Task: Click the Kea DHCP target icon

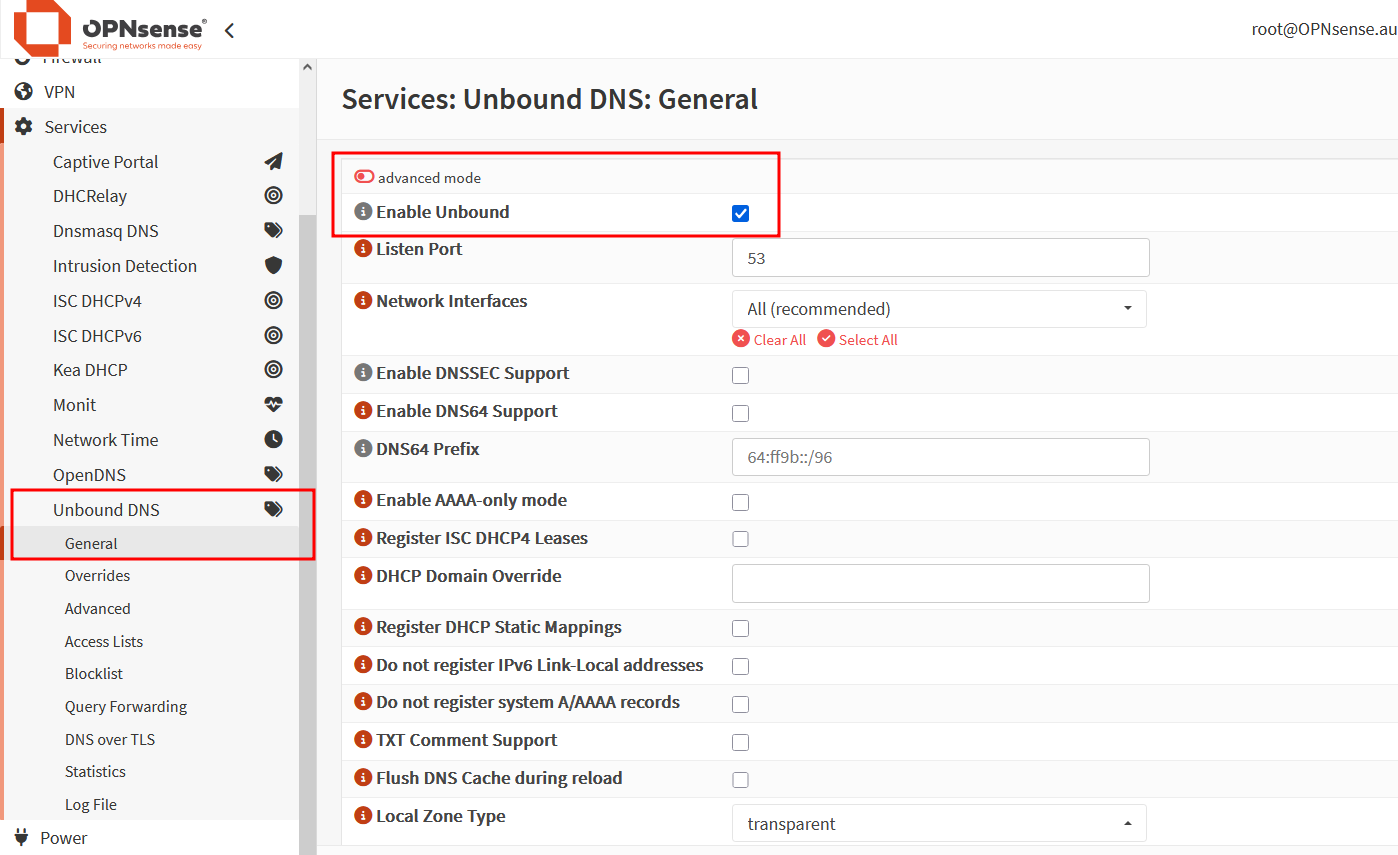Action: [x=273, y=370]
